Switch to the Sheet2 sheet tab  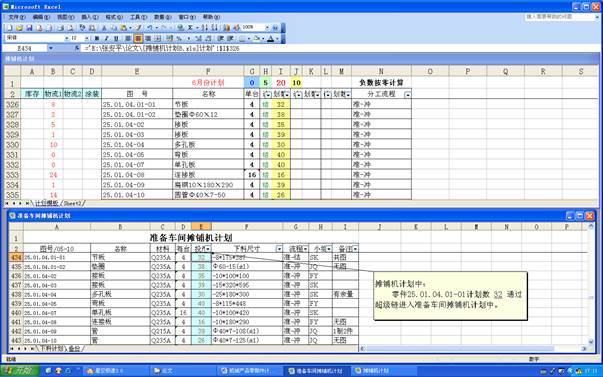[x=73, y=203]
